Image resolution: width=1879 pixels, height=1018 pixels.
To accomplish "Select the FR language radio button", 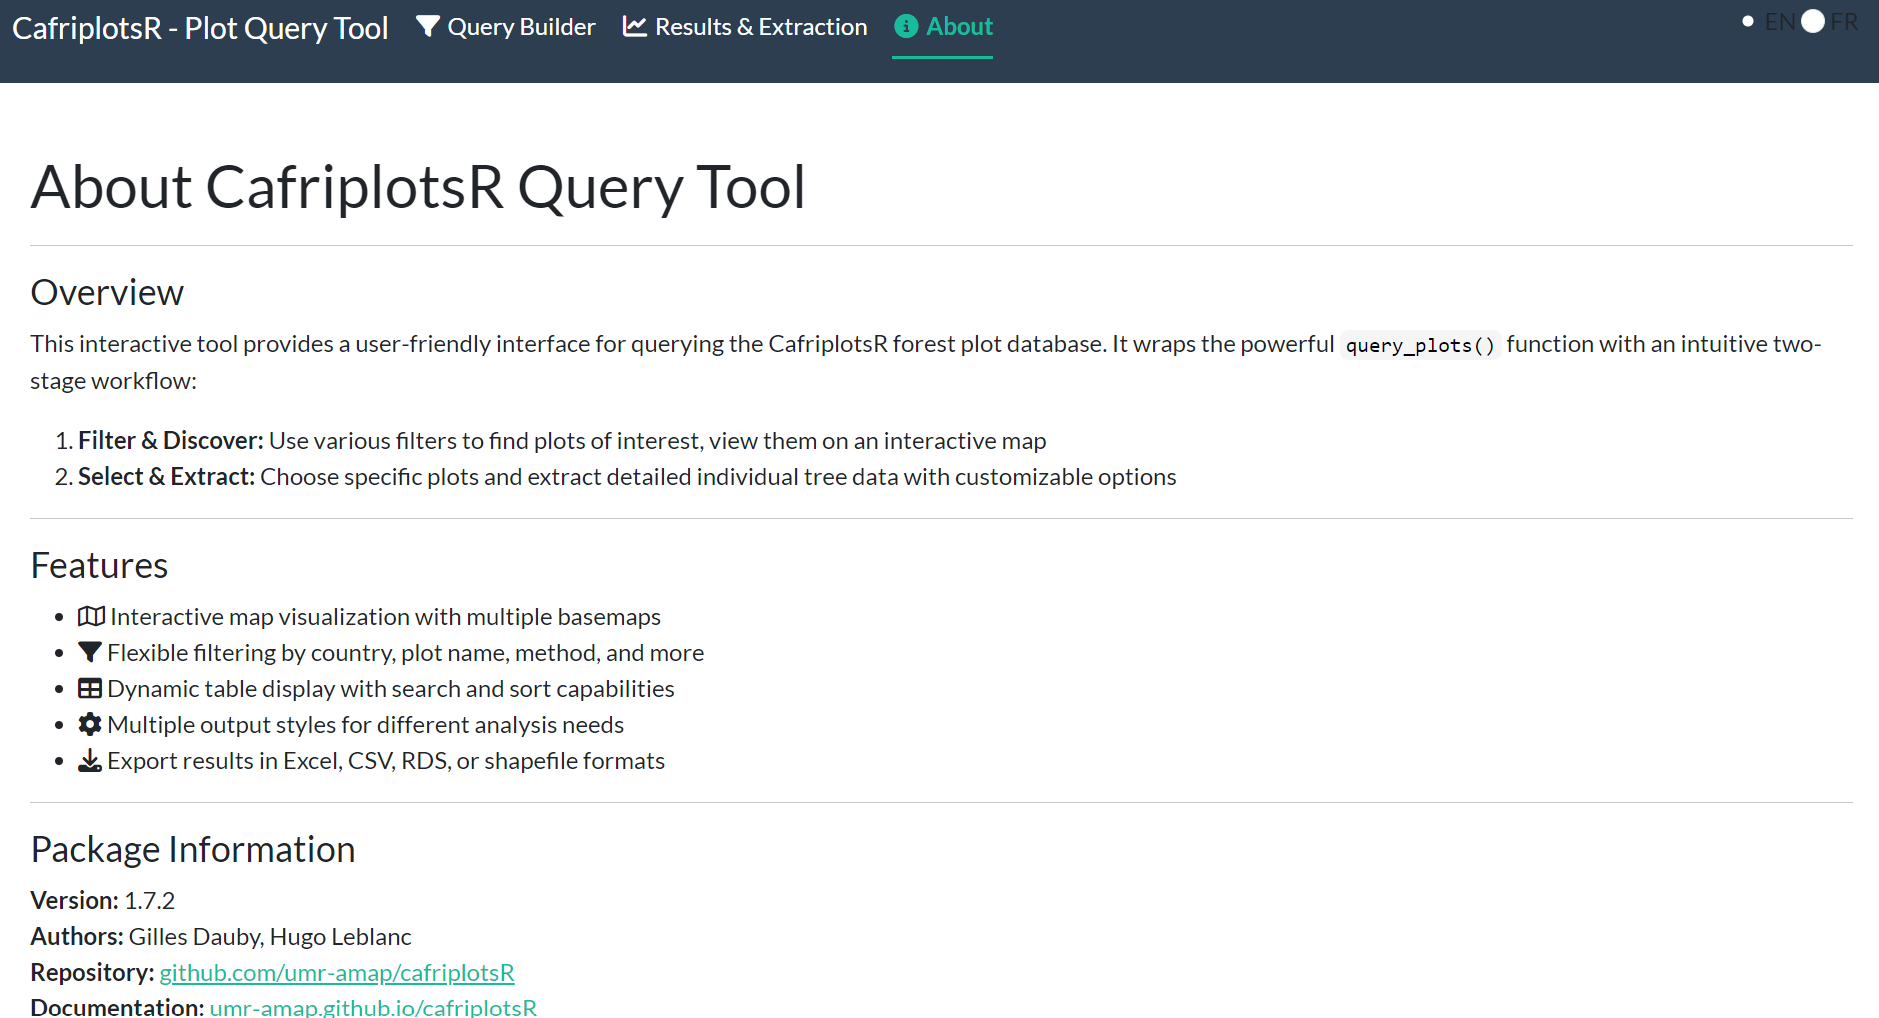I will (1813, 22).
